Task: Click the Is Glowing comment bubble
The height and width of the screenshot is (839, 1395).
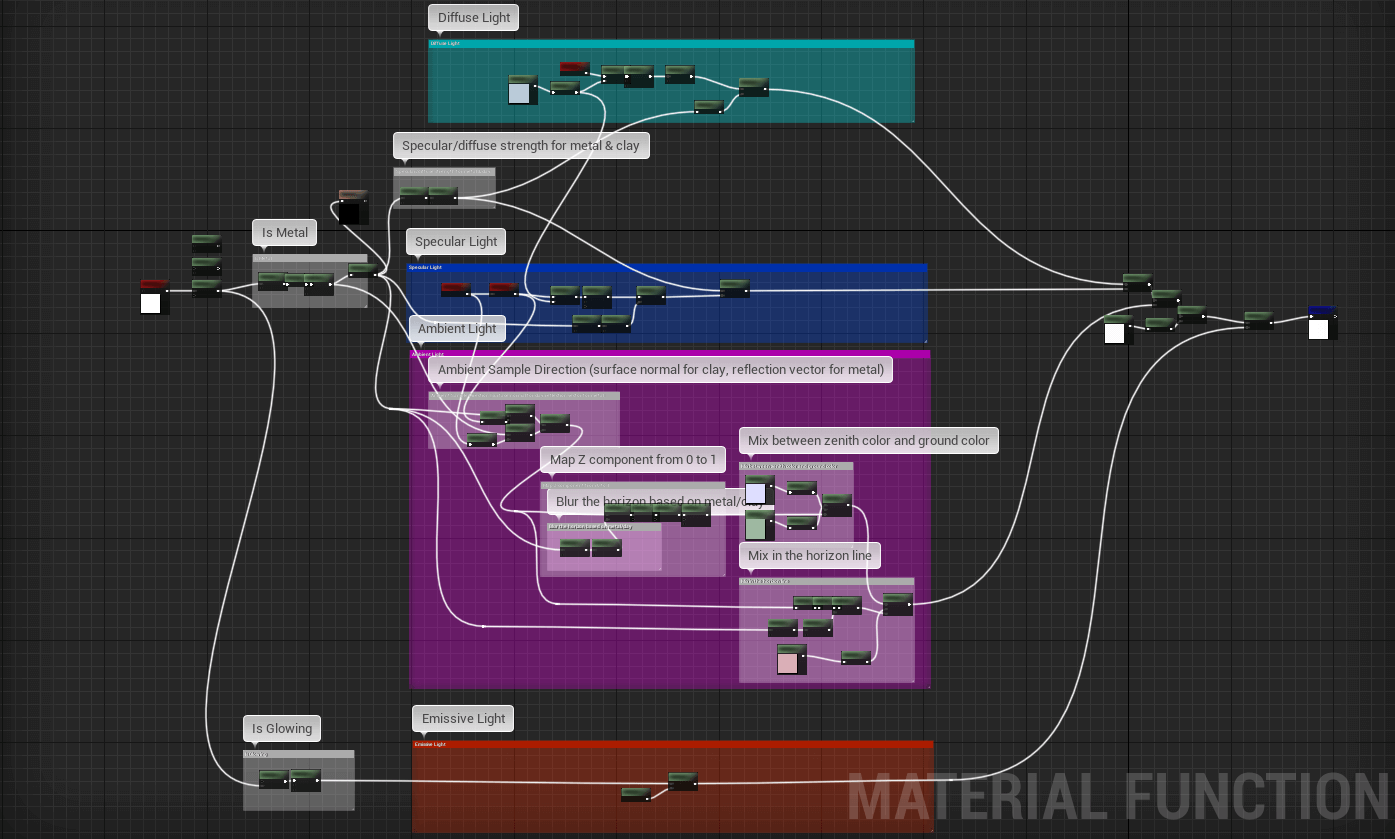Action: pyautogui.click(x=282, y=728)
